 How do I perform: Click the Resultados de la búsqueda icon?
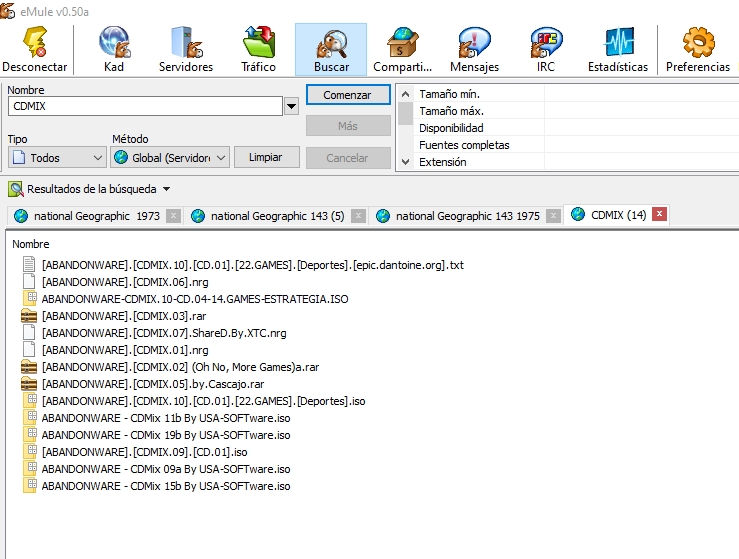16,189
